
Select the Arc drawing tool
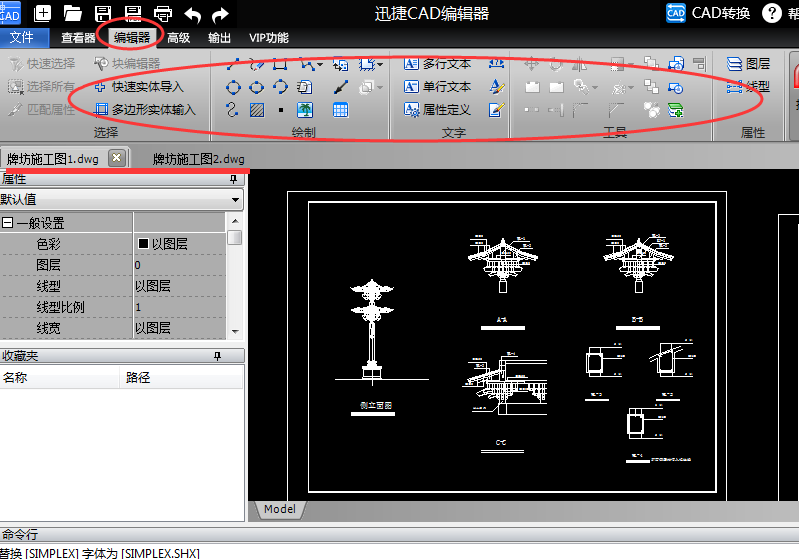[280, 87]
